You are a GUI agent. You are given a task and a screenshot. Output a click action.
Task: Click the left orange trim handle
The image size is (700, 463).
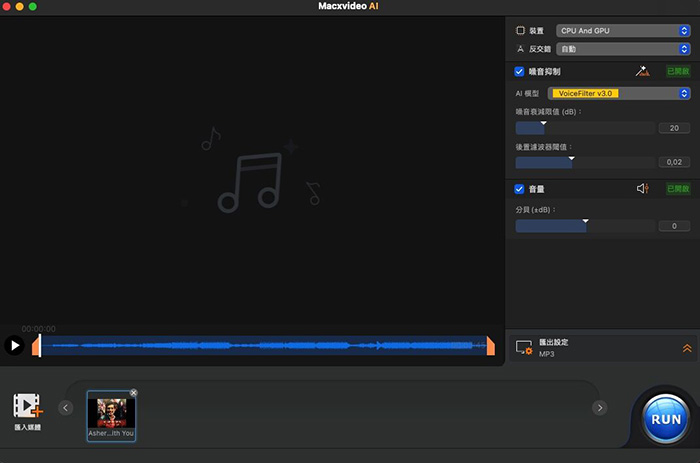pos(35,346)
